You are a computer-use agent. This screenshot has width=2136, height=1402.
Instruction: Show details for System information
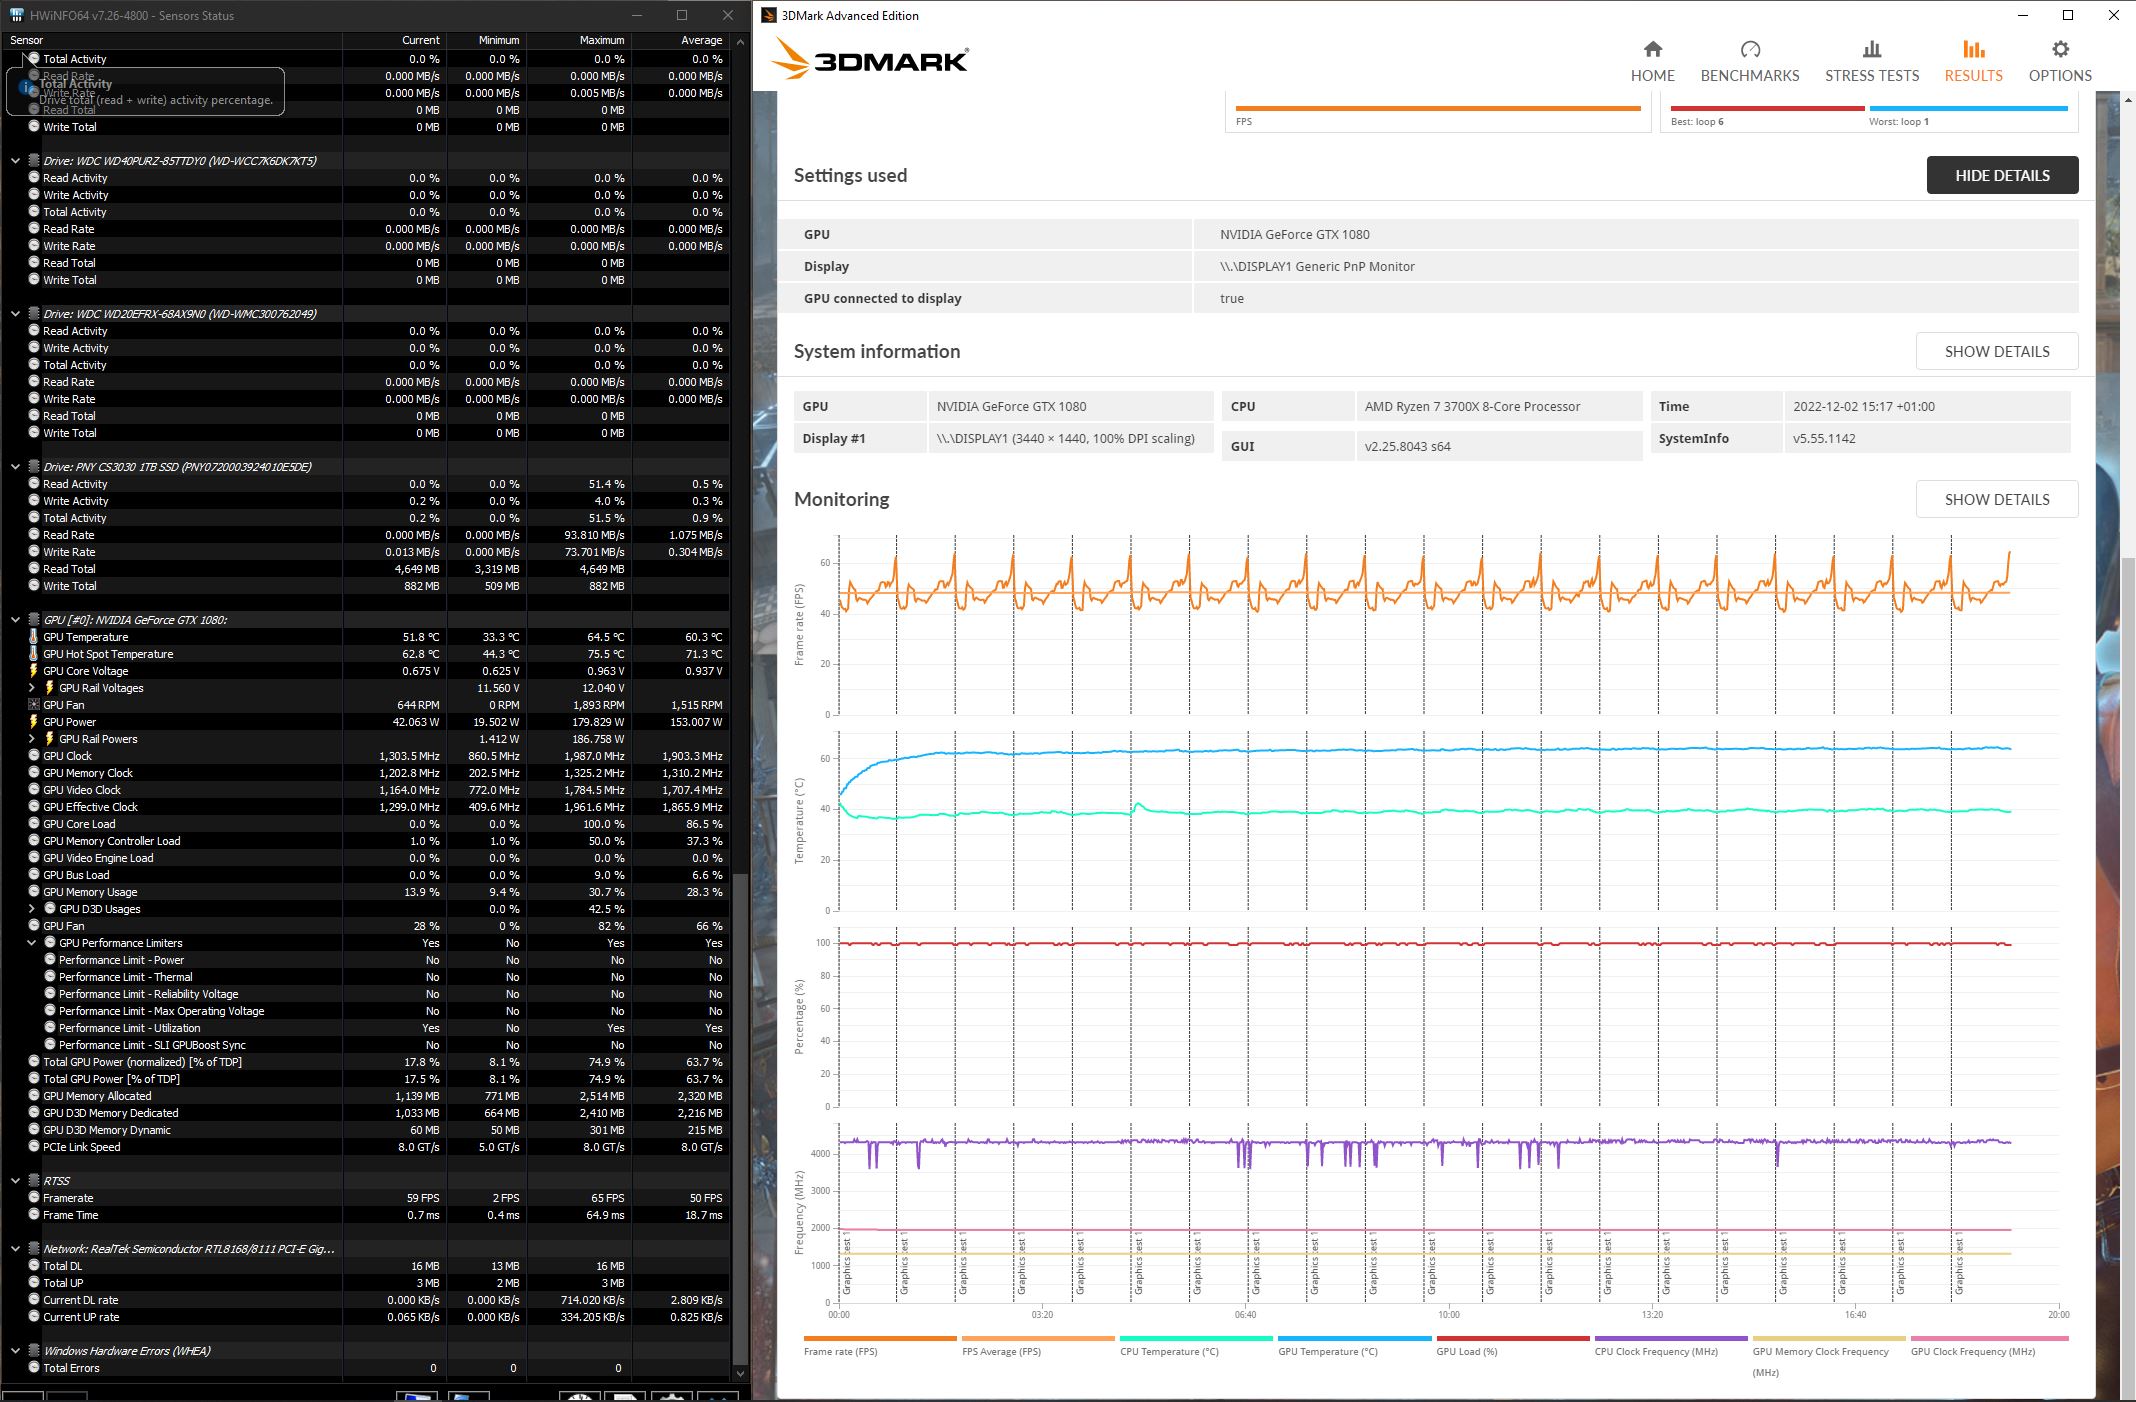coord(1997,351)
